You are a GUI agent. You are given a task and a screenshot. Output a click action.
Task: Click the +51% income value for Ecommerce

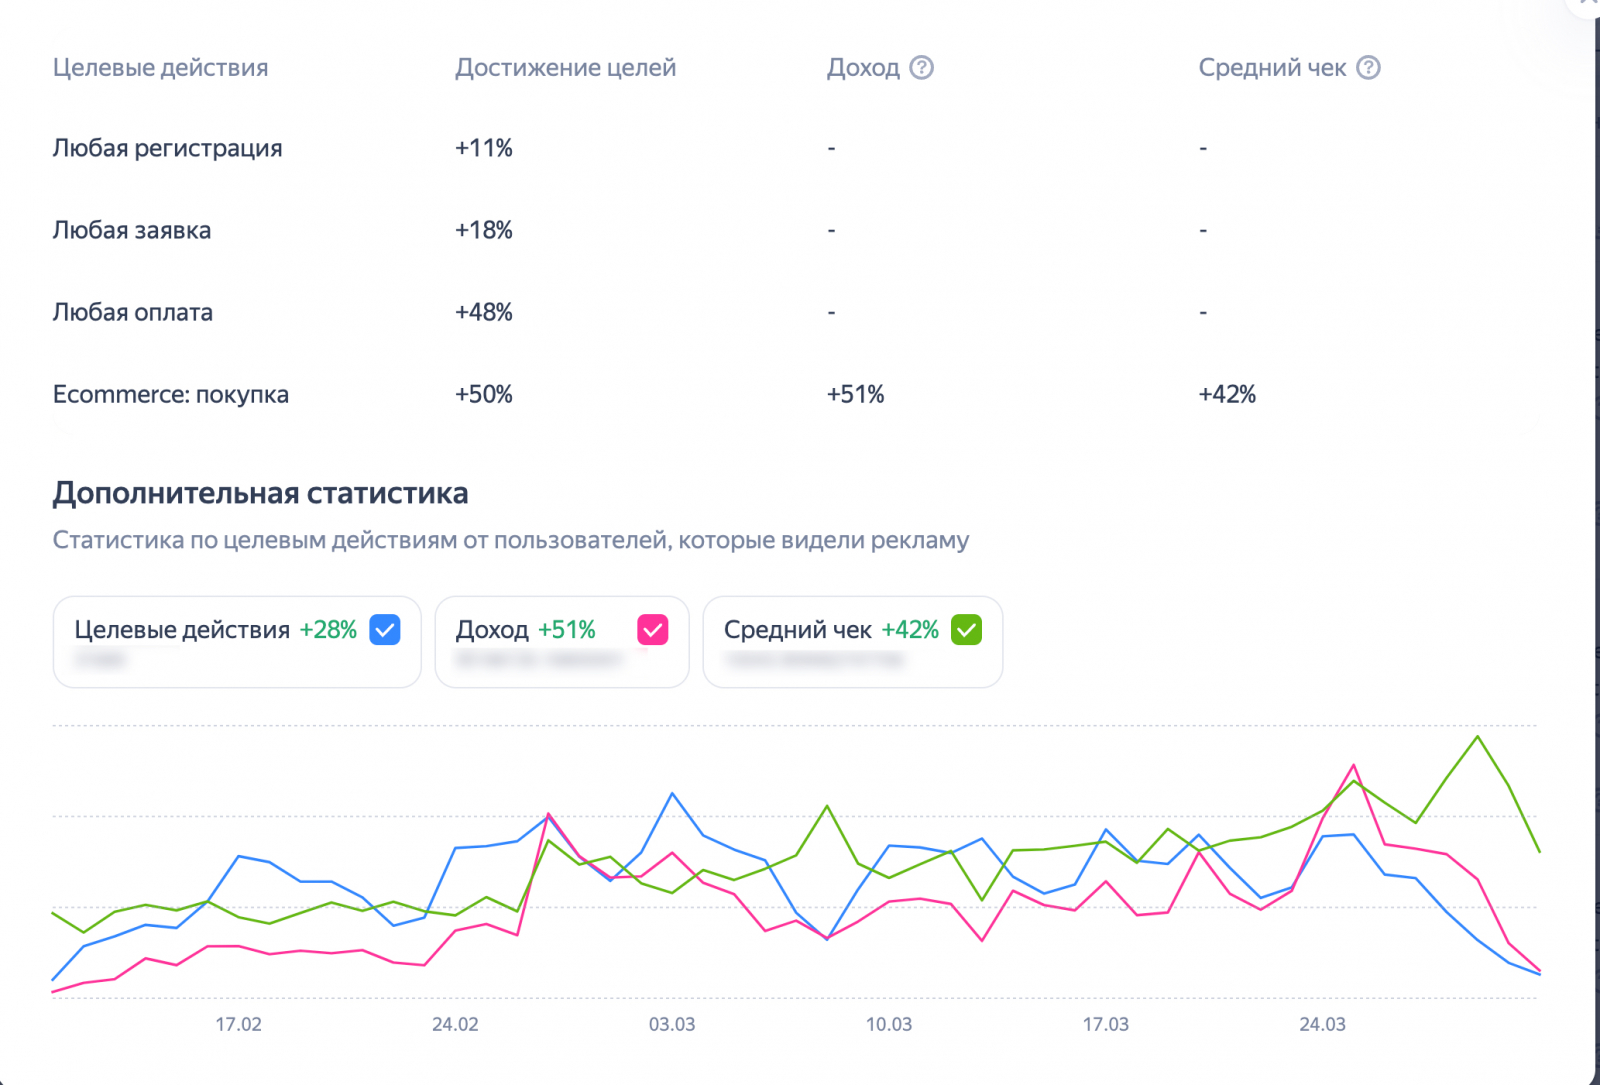coord(855,394)
